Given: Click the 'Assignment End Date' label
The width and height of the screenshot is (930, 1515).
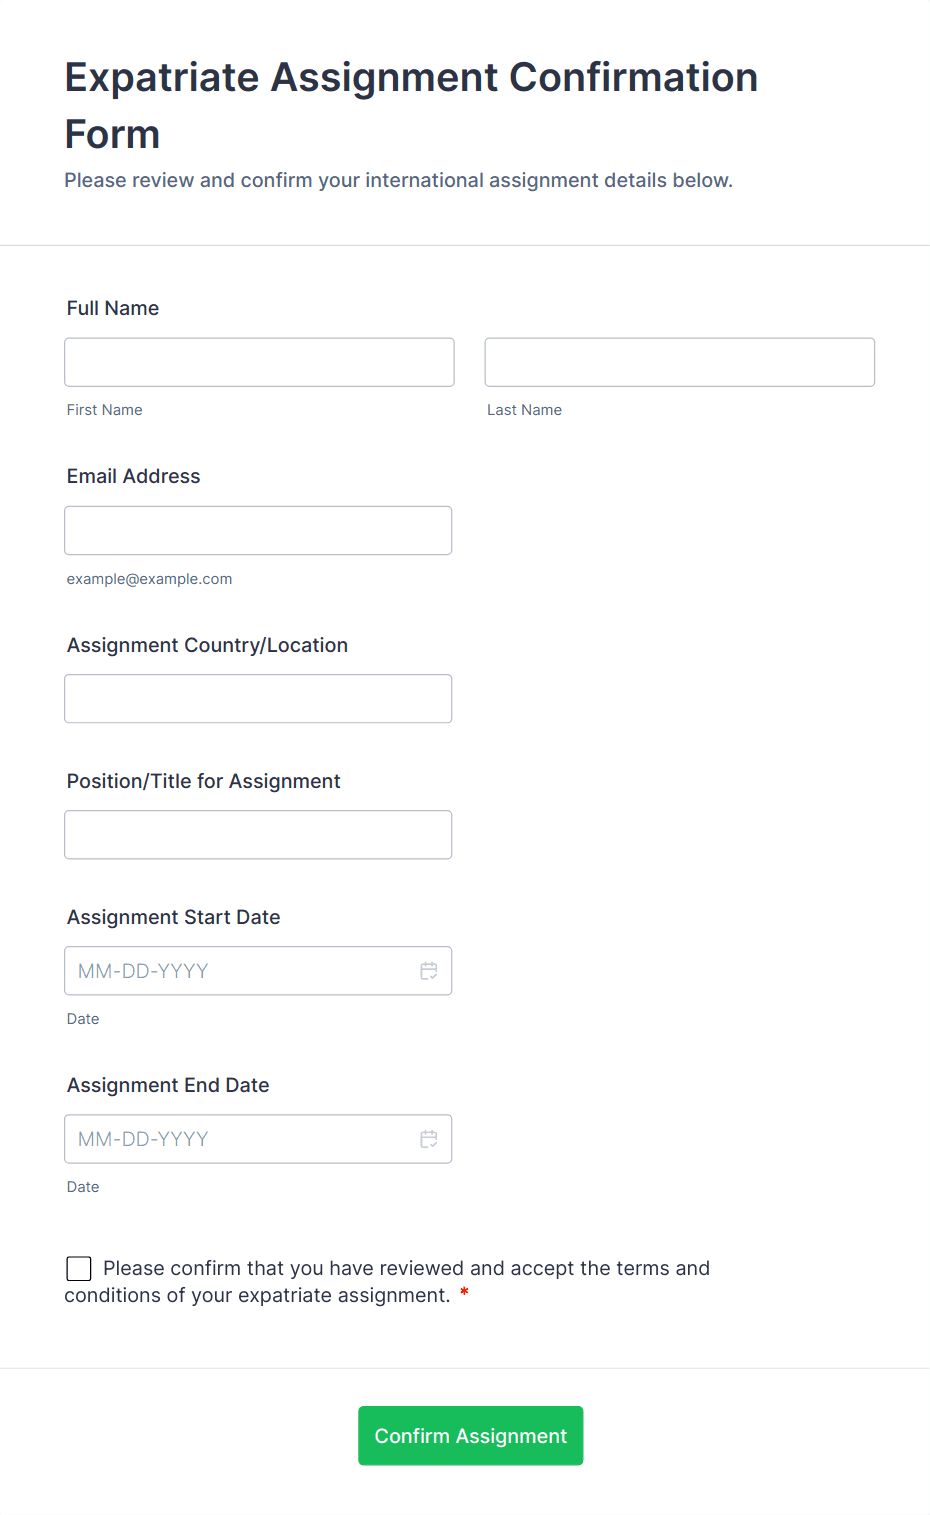Looking at the screenshot, I should 168,1085.
